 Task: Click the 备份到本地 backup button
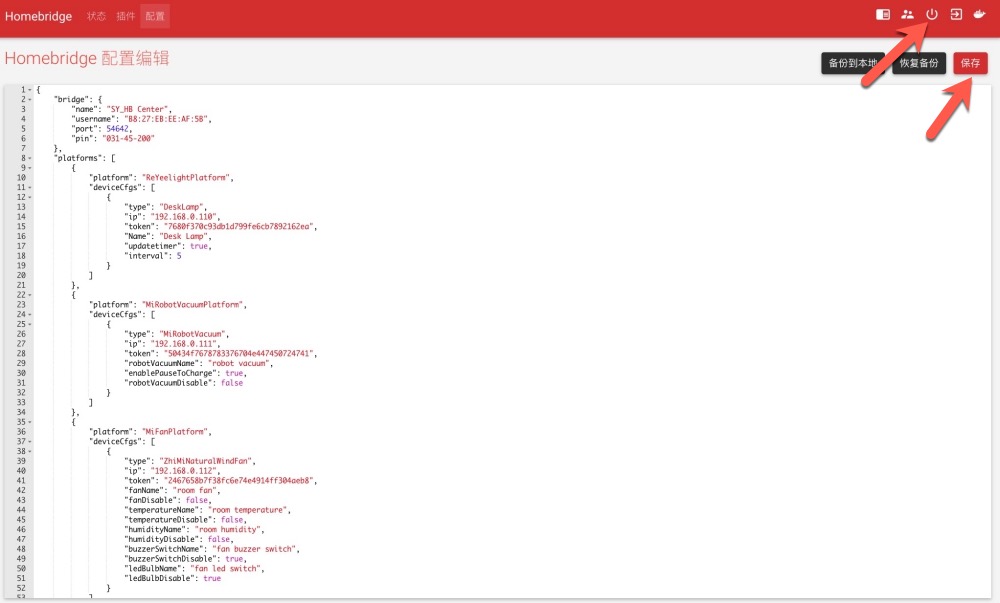[x=853, y=63]
